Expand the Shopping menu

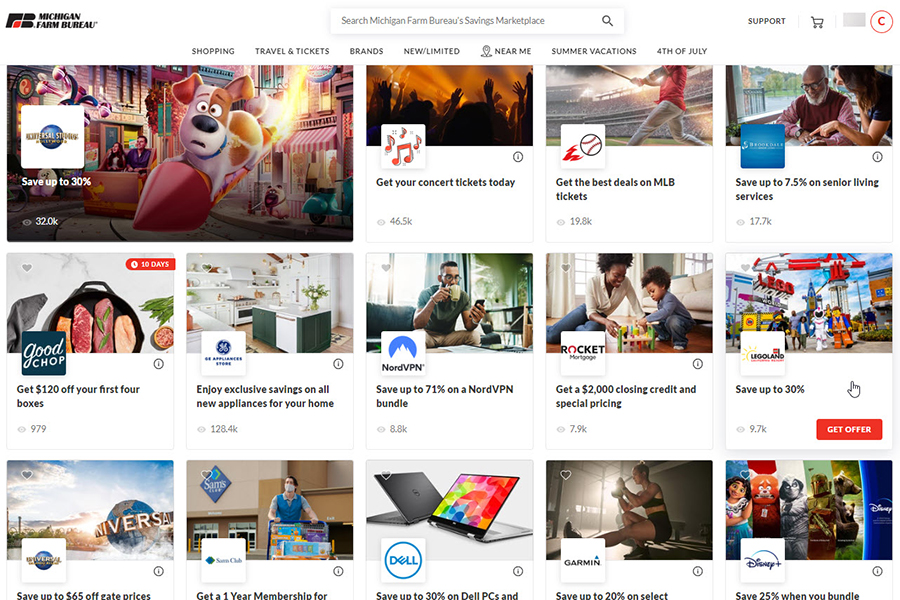pos(213,51)
